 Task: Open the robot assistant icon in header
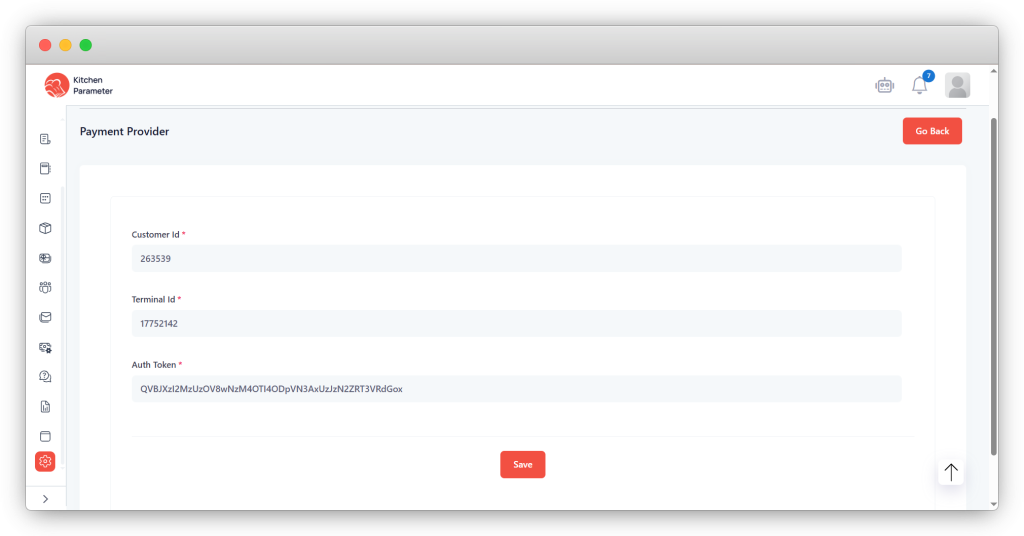[884, 86]
